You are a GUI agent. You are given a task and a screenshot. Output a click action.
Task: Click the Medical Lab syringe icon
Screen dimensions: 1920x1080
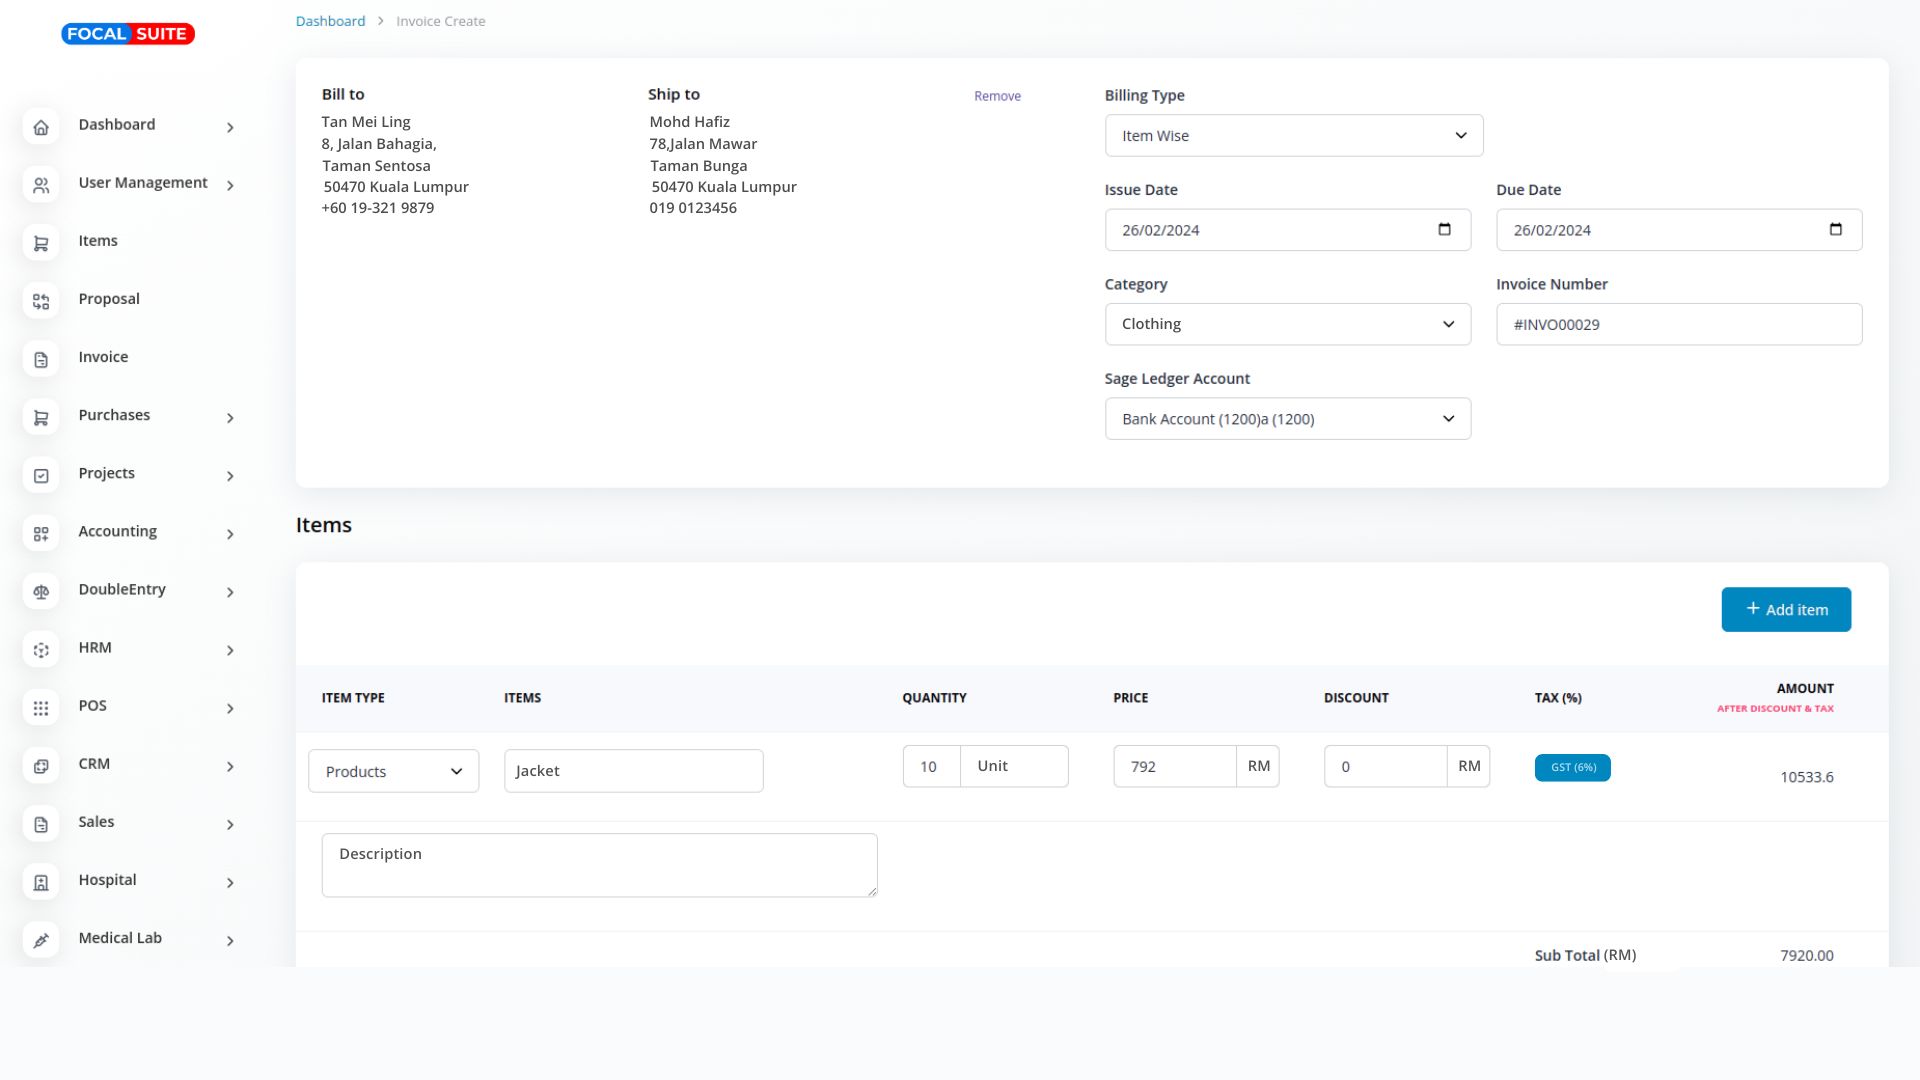tap(41, 940)
